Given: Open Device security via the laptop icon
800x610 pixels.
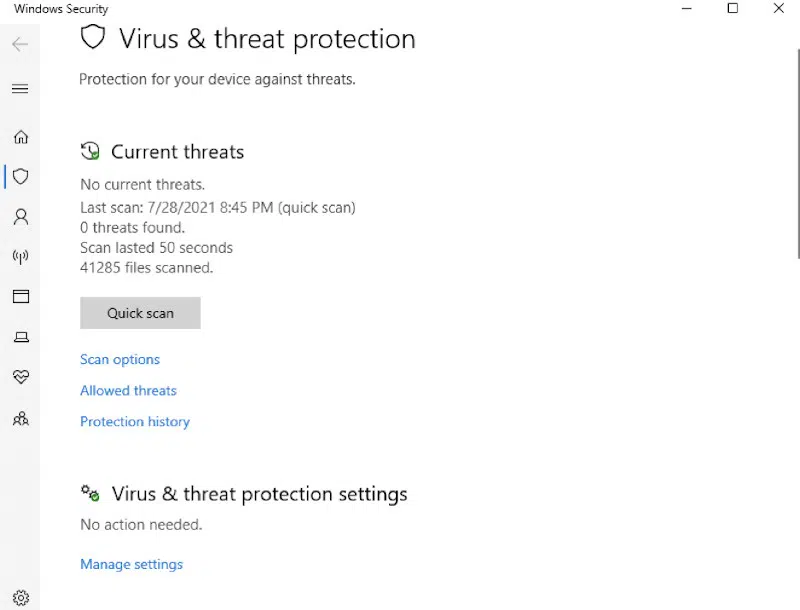Looking at the screenshot, I should click(x=21, y=337).
